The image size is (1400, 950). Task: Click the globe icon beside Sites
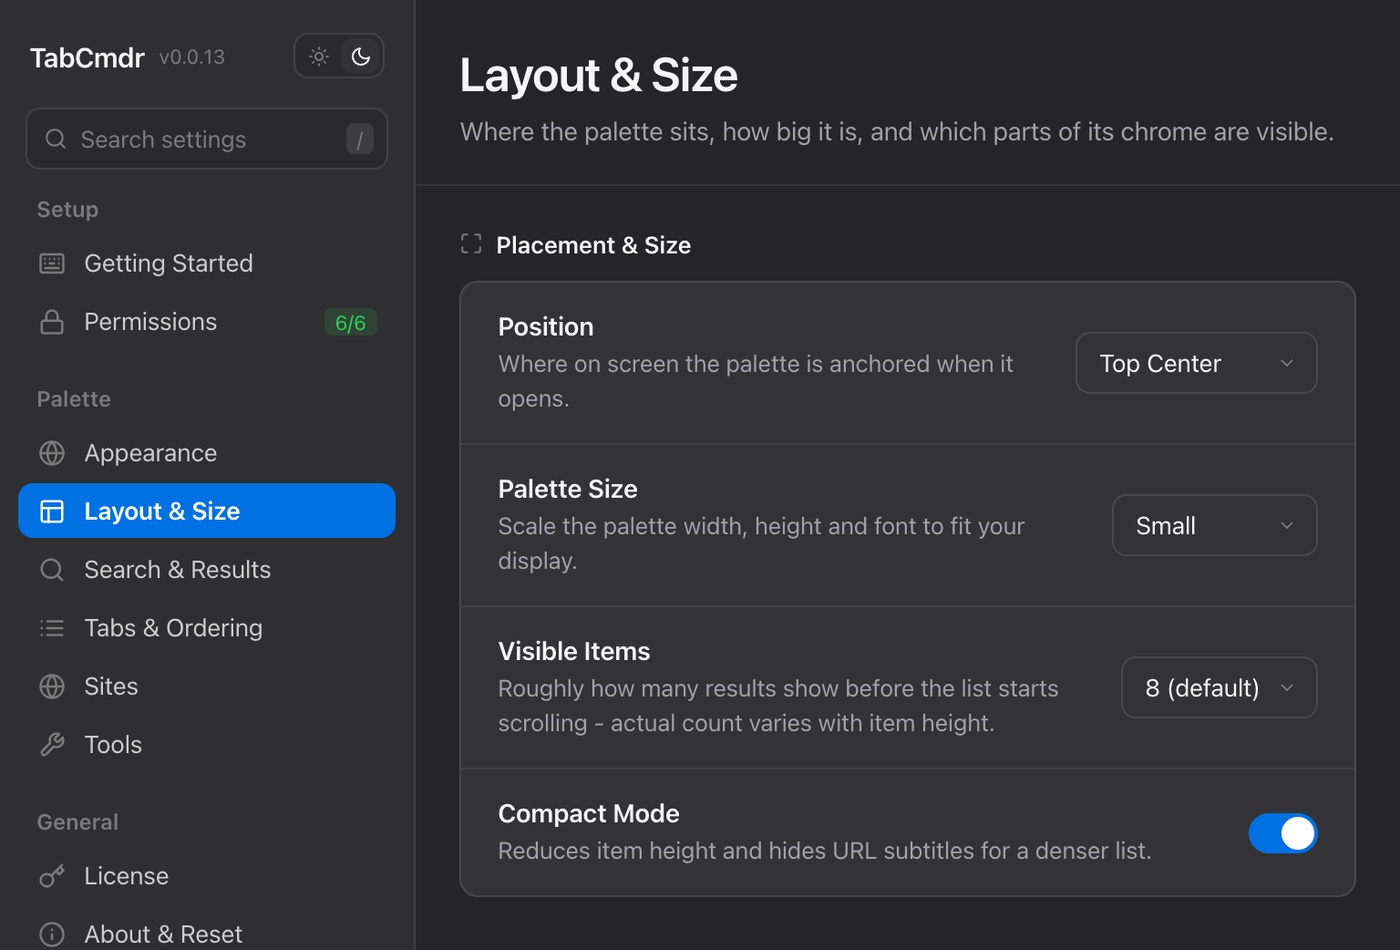pyautogui.click(x=52, y=686)
